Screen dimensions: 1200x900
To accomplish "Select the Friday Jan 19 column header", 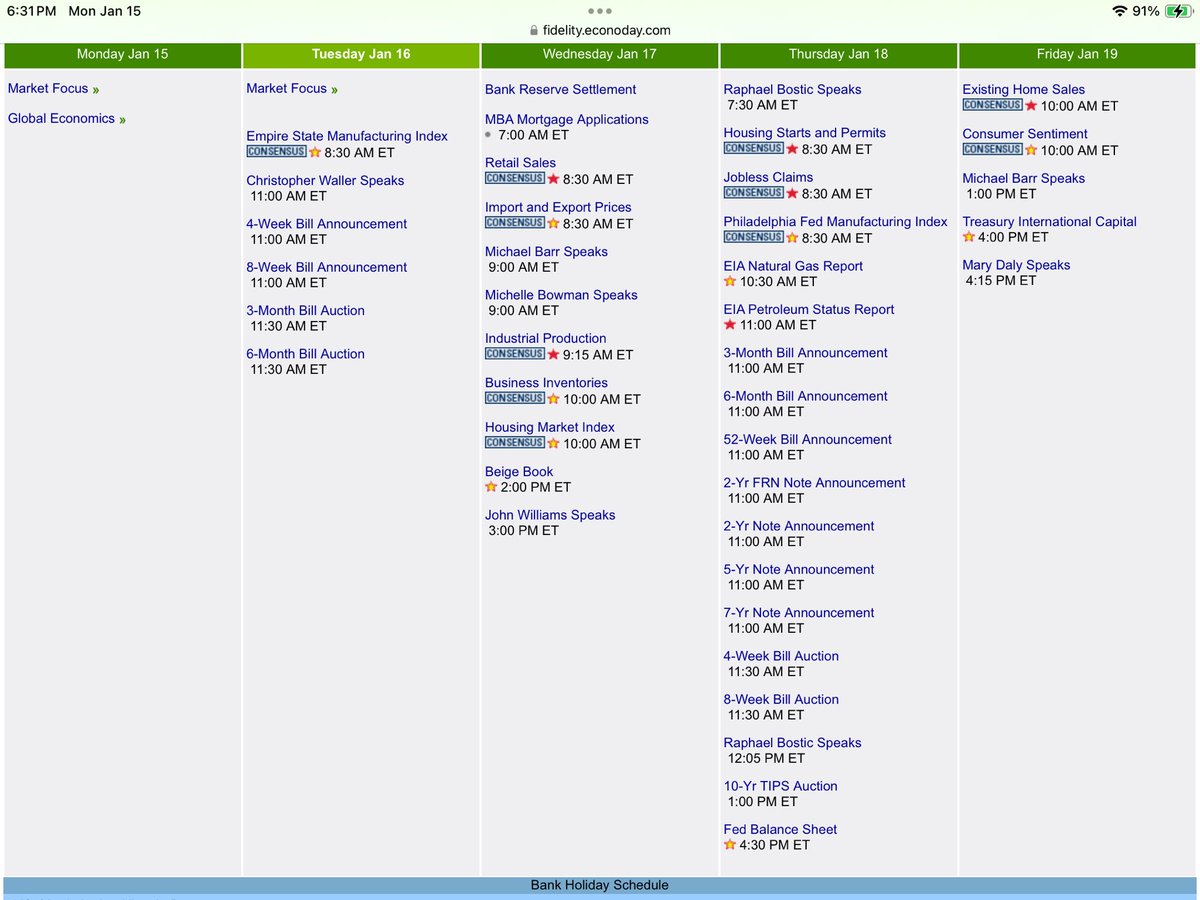I will click(x=1077, y=54).
